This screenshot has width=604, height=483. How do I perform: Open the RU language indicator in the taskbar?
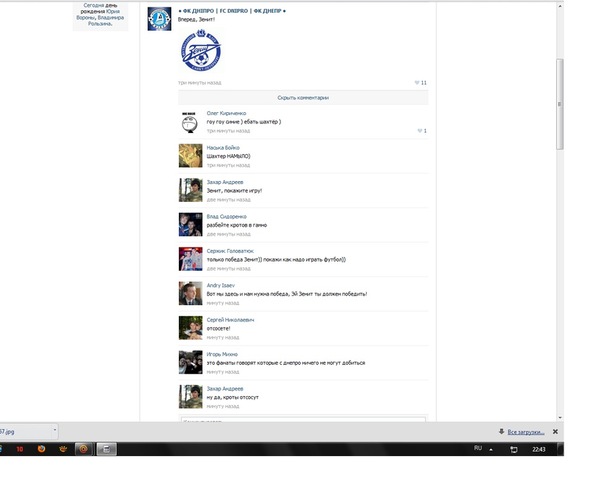click(477, 449)
